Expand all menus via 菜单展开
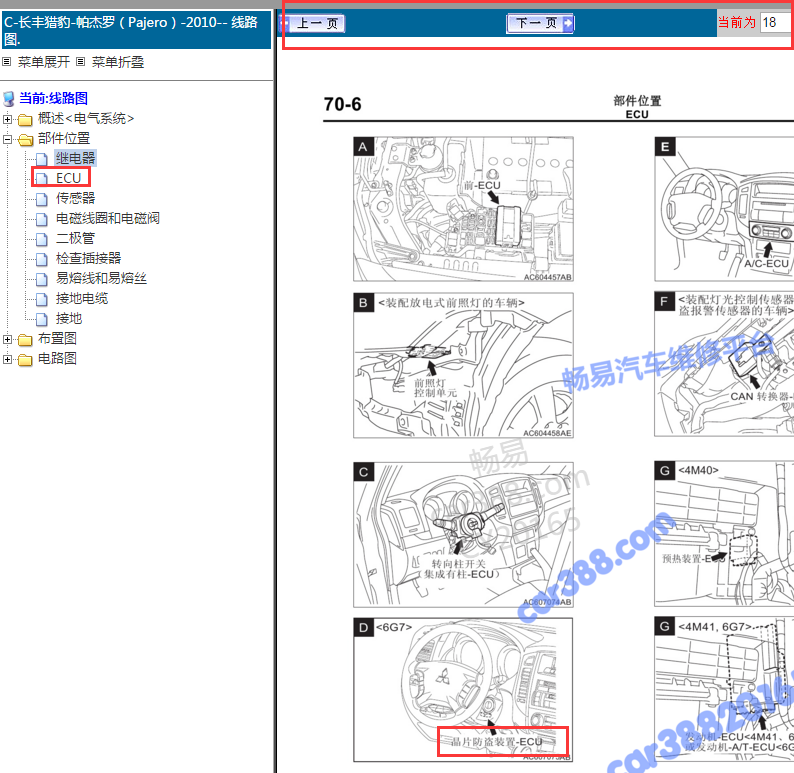Screen dimensions: 794x773 44,62
